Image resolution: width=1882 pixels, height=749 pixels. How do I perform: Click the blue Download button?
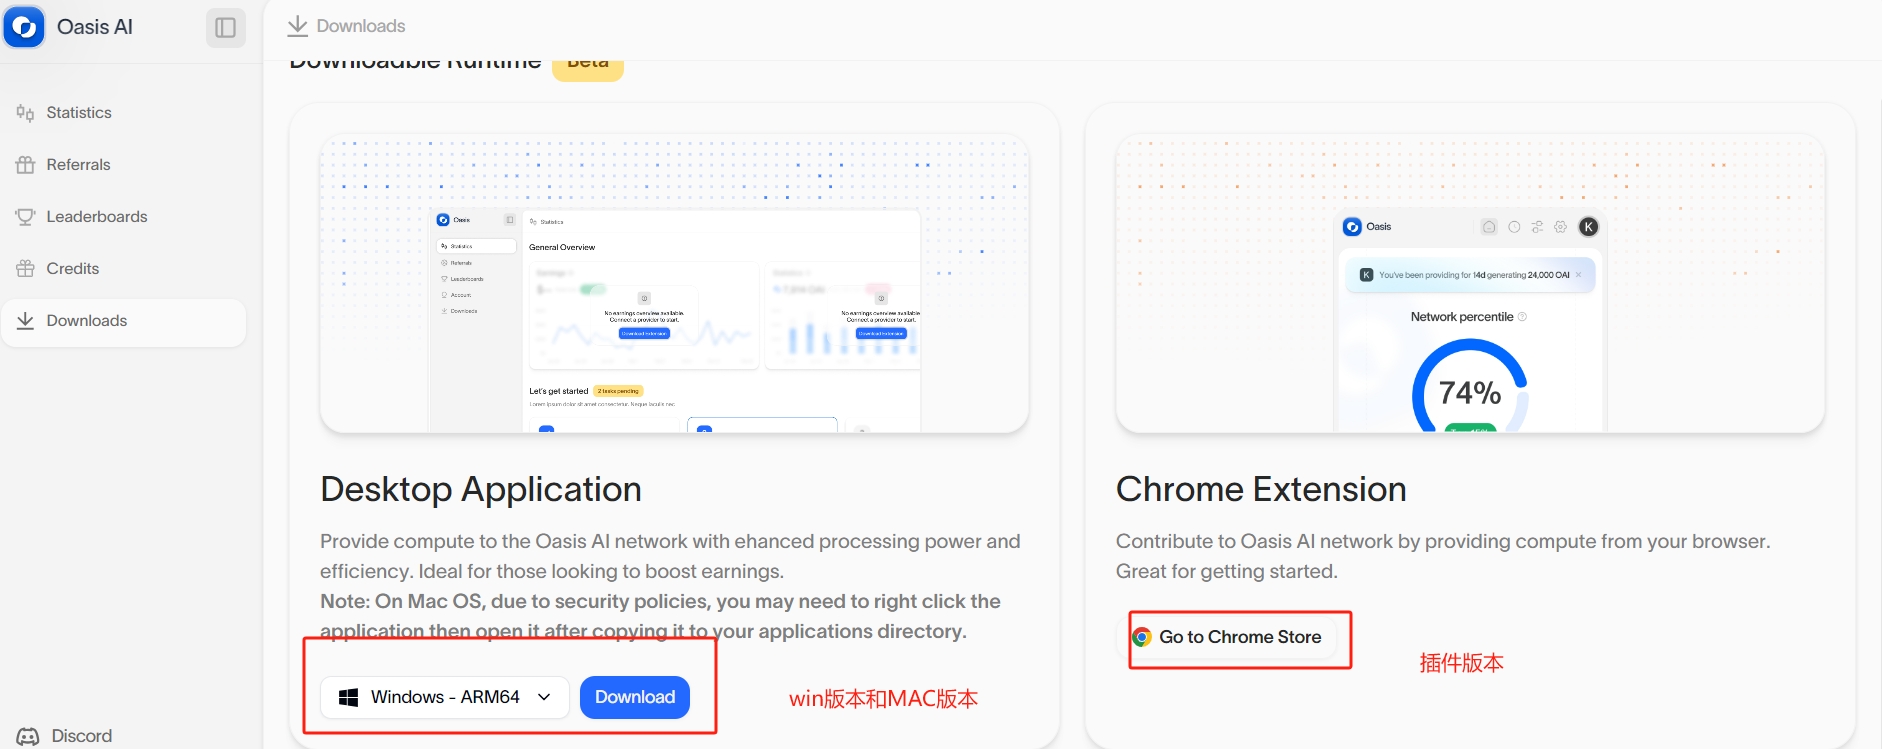(635, 697)
